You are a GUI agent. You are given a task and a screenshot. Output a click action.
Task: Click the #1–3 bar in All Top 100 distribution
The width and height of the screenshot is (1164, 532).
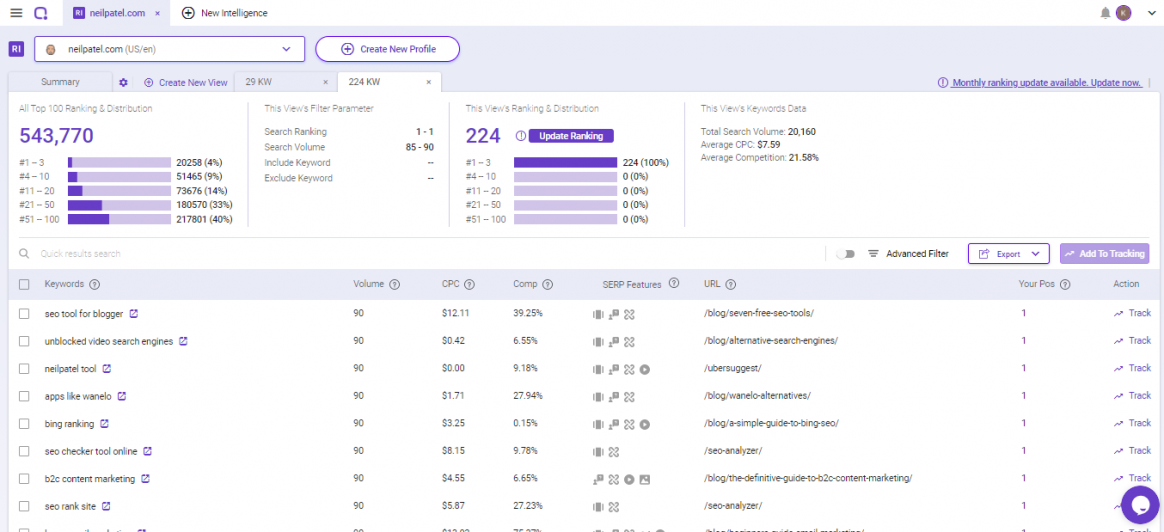pos(120,162)
